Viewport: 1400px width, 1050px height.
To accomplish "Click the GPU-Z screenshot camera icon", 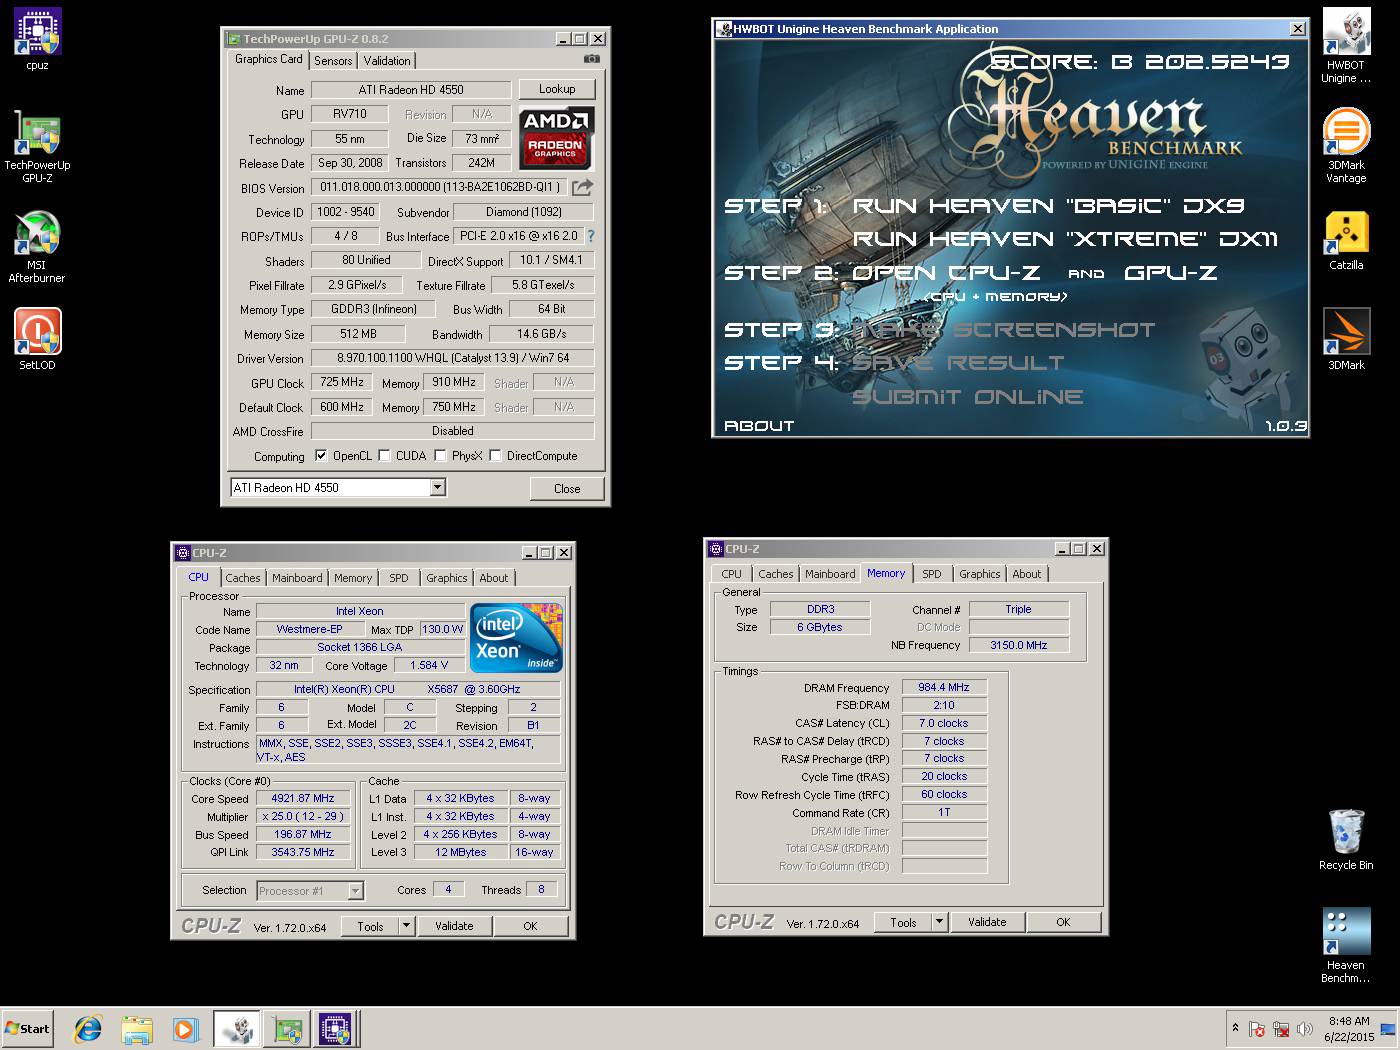I will pyautogui.click(x=592, y=59).
